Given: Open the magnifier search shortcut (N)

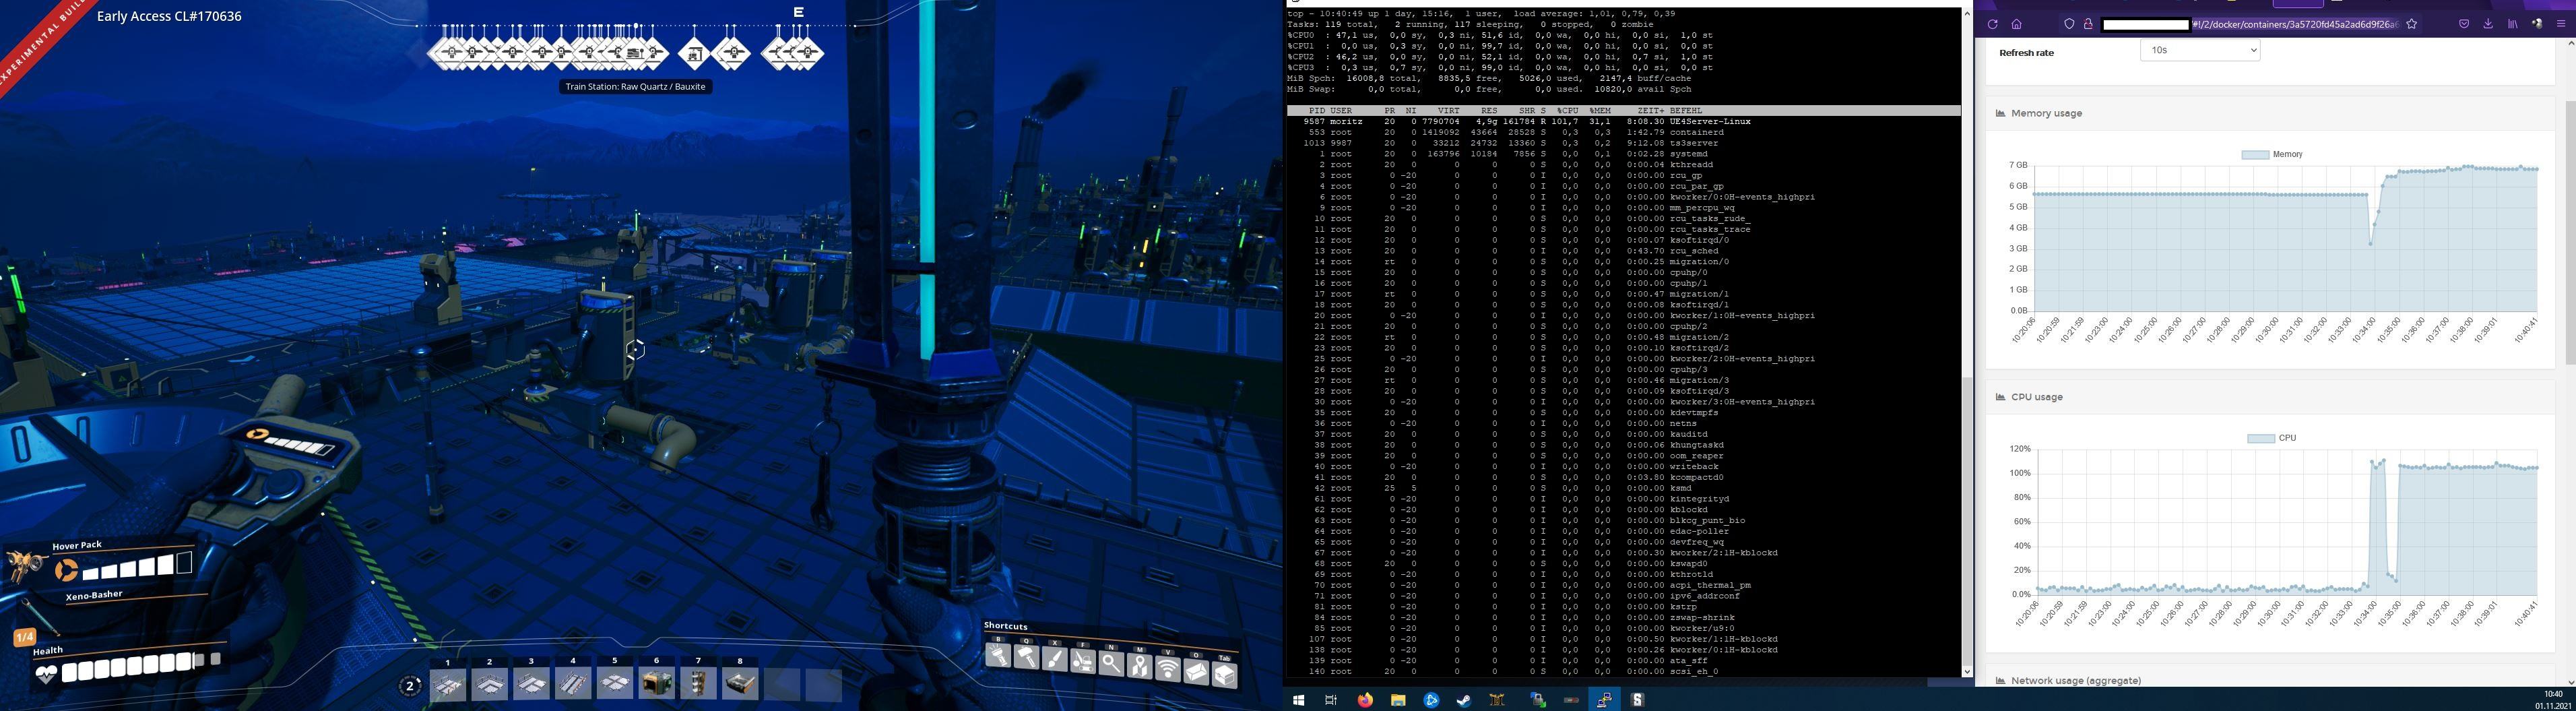Looking at the screenshot, I should (x=1111, y=663).
